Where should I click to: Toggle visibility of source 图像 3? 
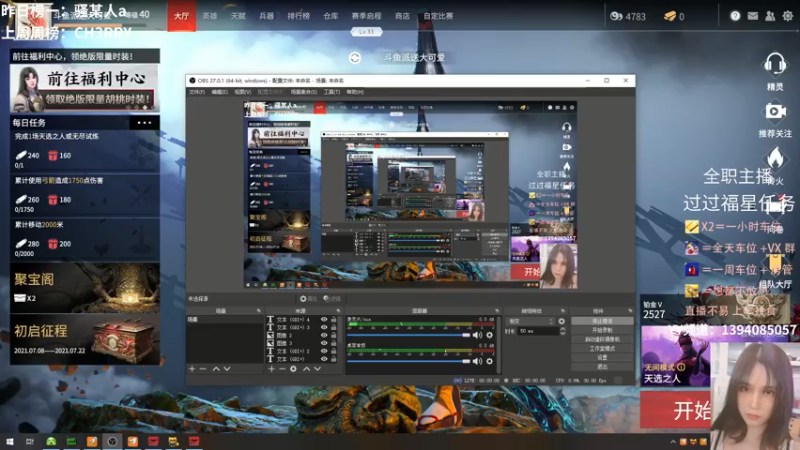click(323, 343)
